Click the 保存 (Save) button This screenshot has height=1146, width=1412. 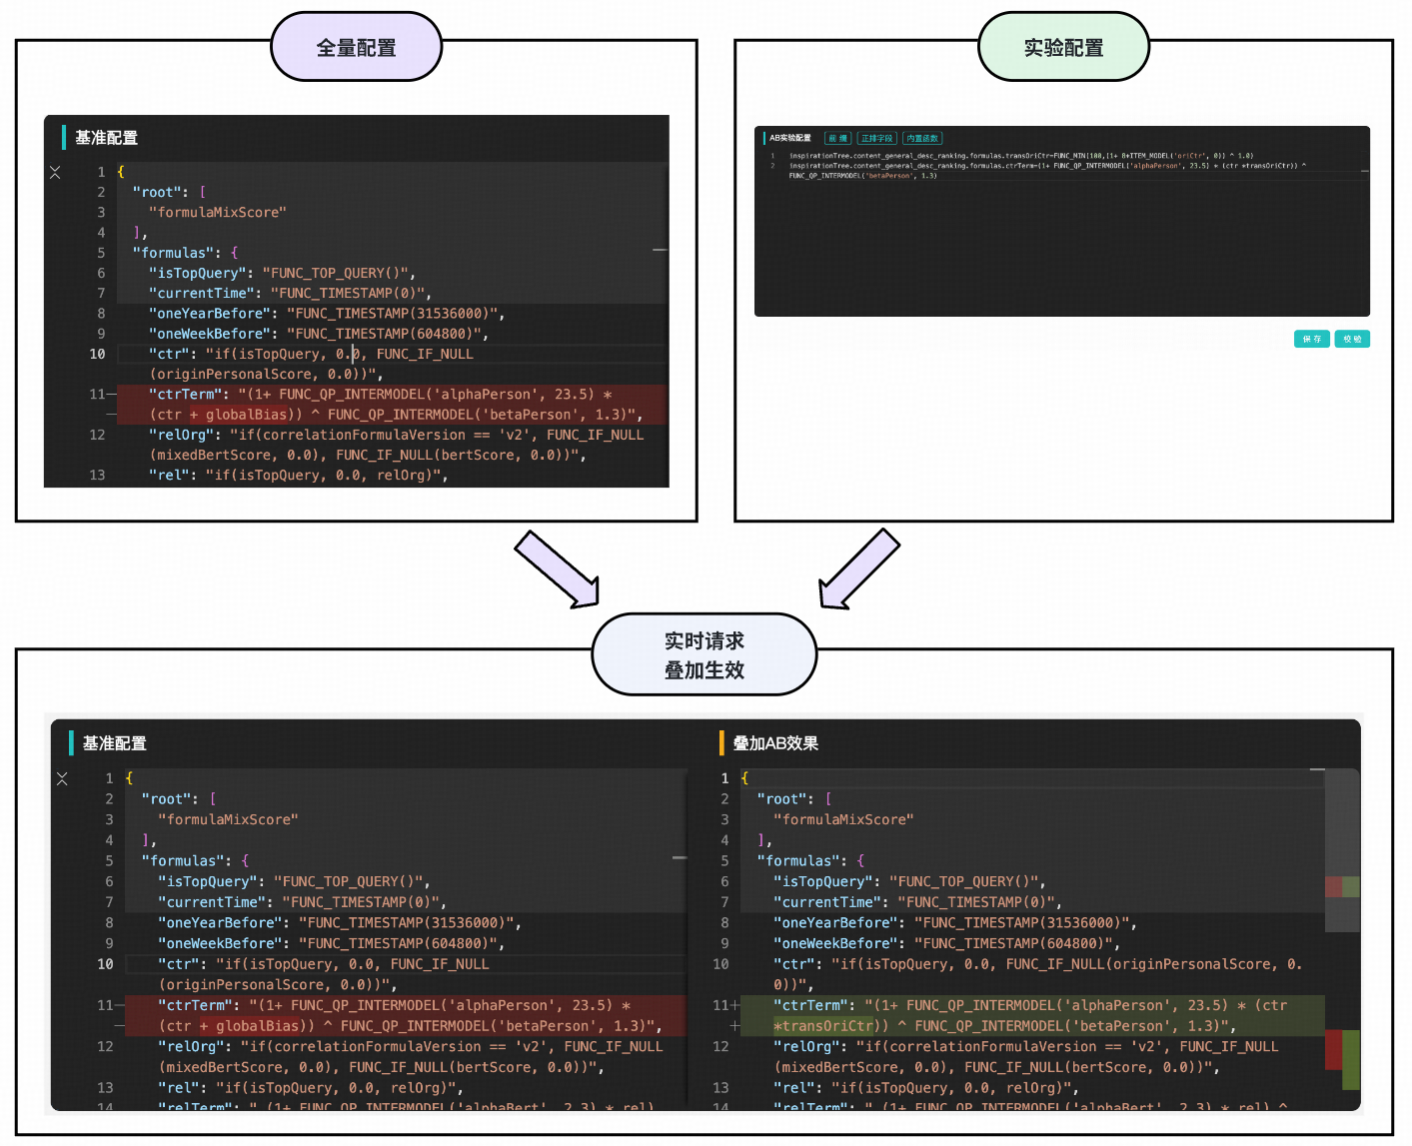tap(1311, 339)
